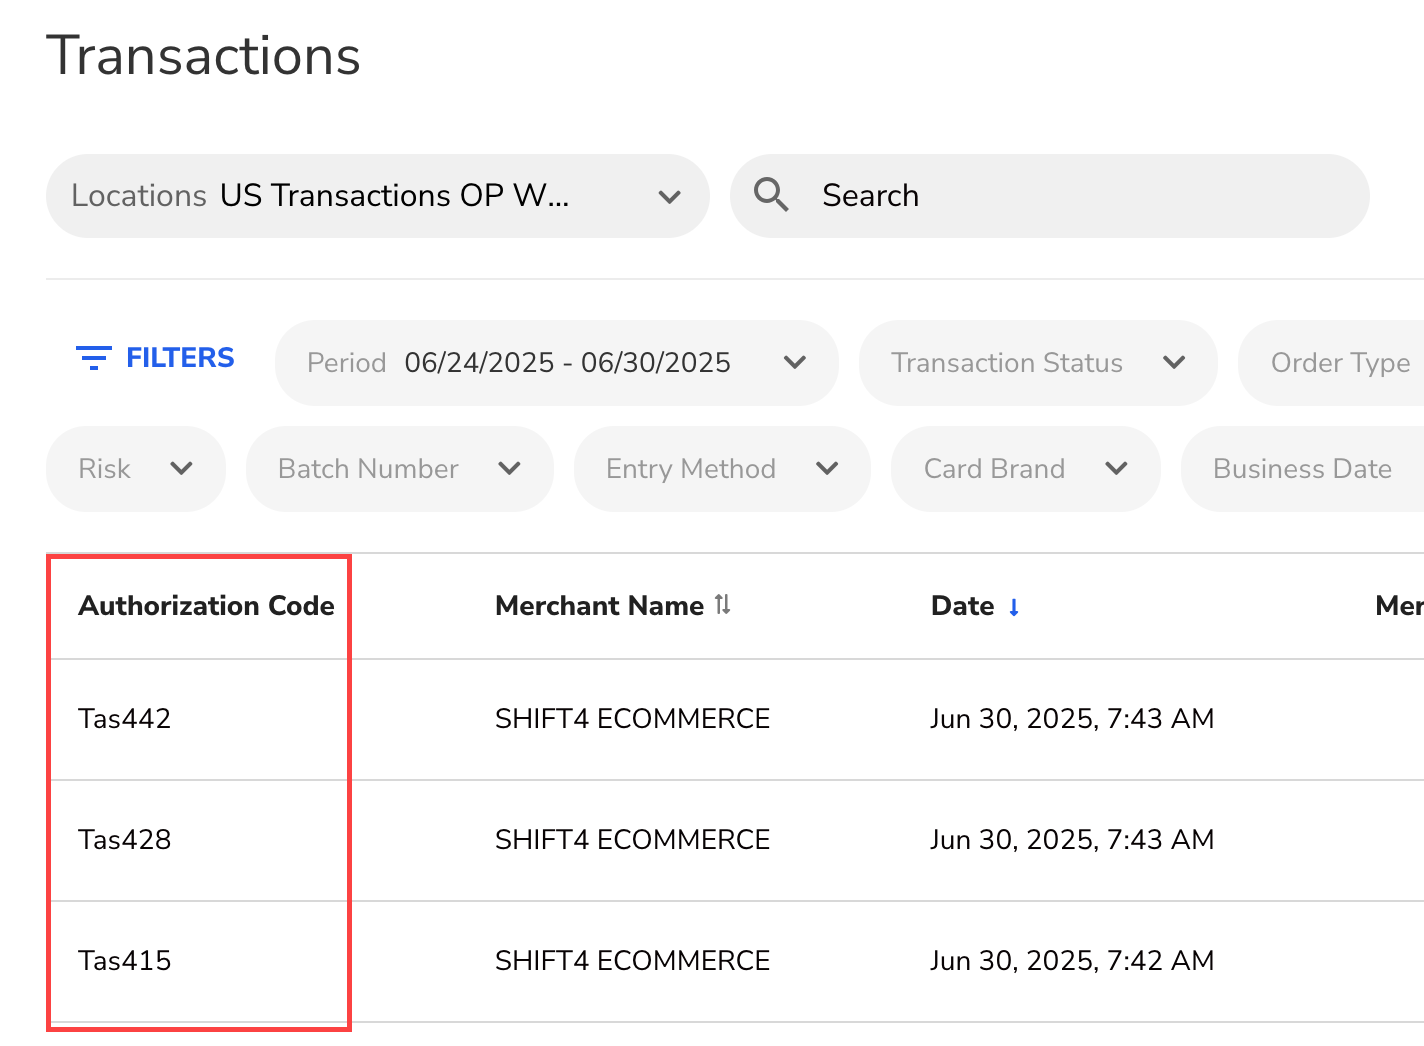Open the Business Date filter
1424x1046 pixels.
point(1301,469)
